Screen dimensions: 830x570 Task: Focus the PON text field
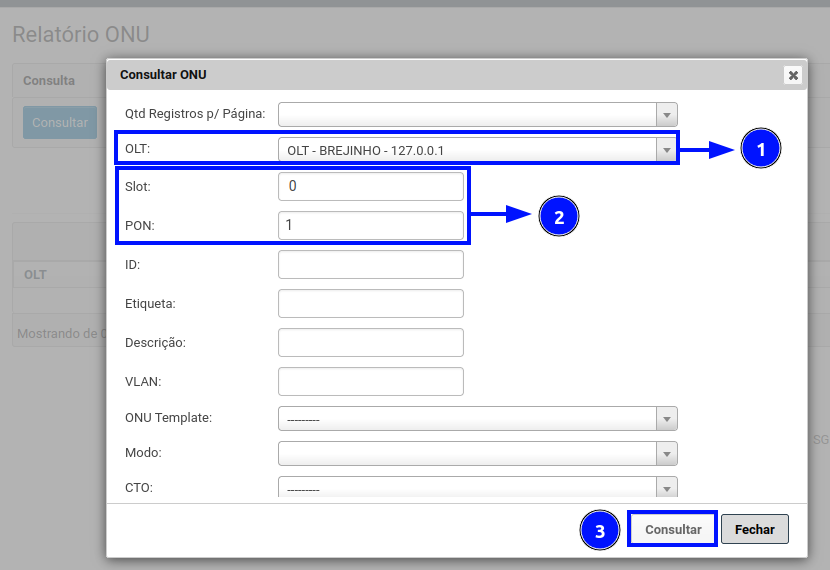(x=371, y=225)
